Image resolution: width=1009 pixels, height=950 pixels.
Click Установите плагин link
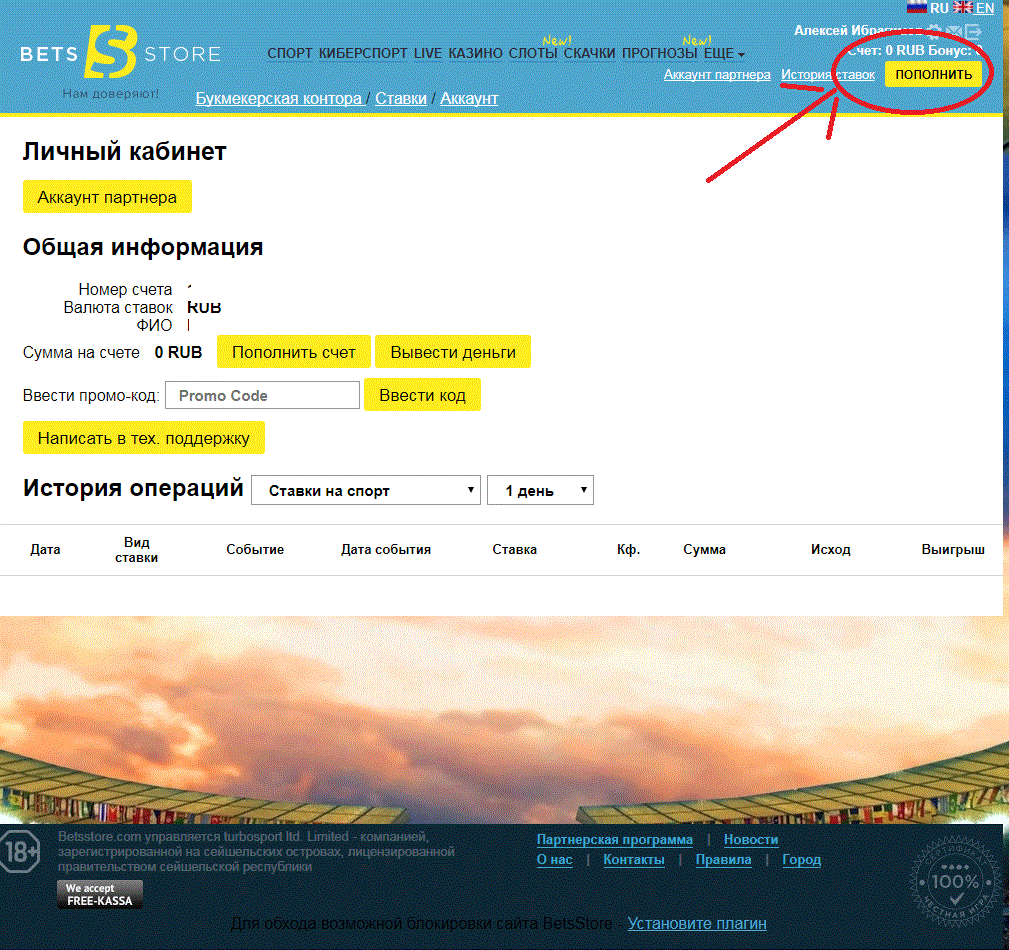[697, 923]
